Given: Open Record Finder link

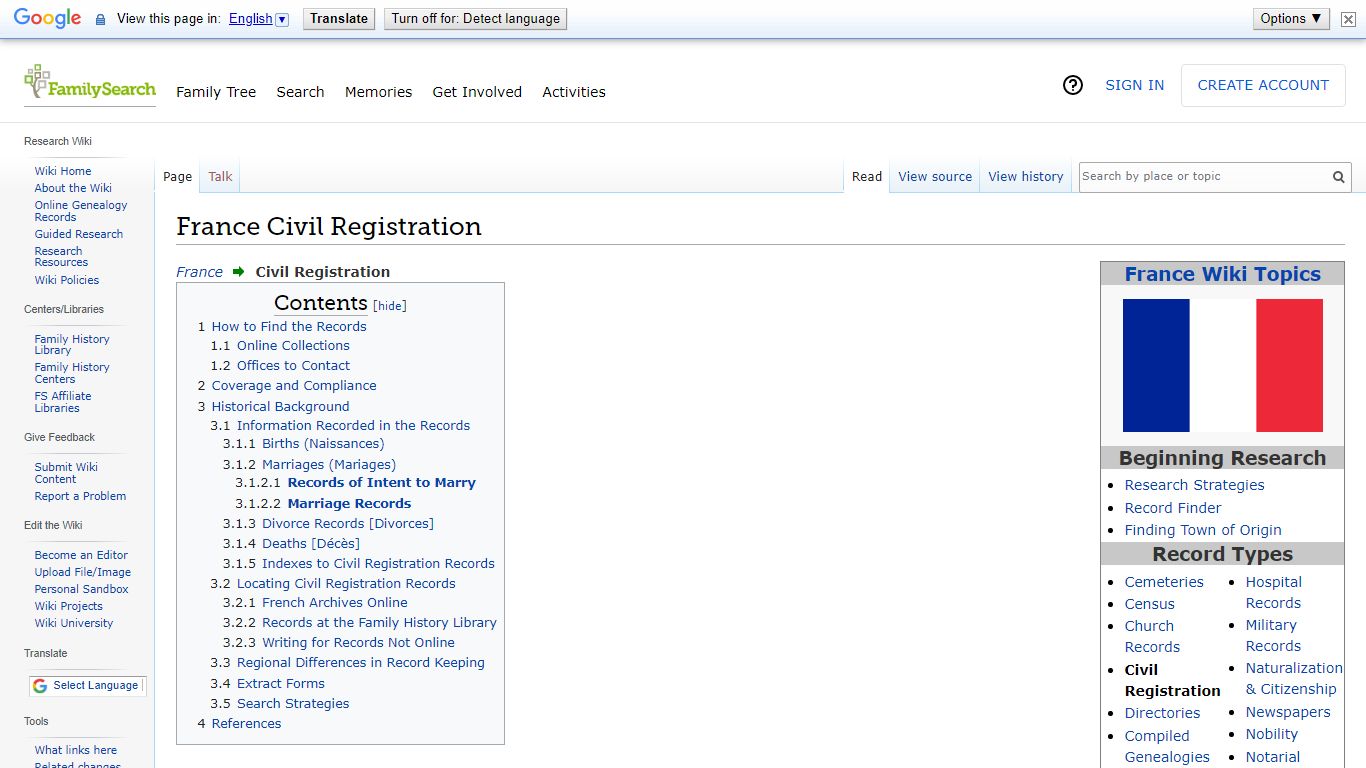Looking at the screenshot, I should pyautogui.click(x=1173, y=508).
